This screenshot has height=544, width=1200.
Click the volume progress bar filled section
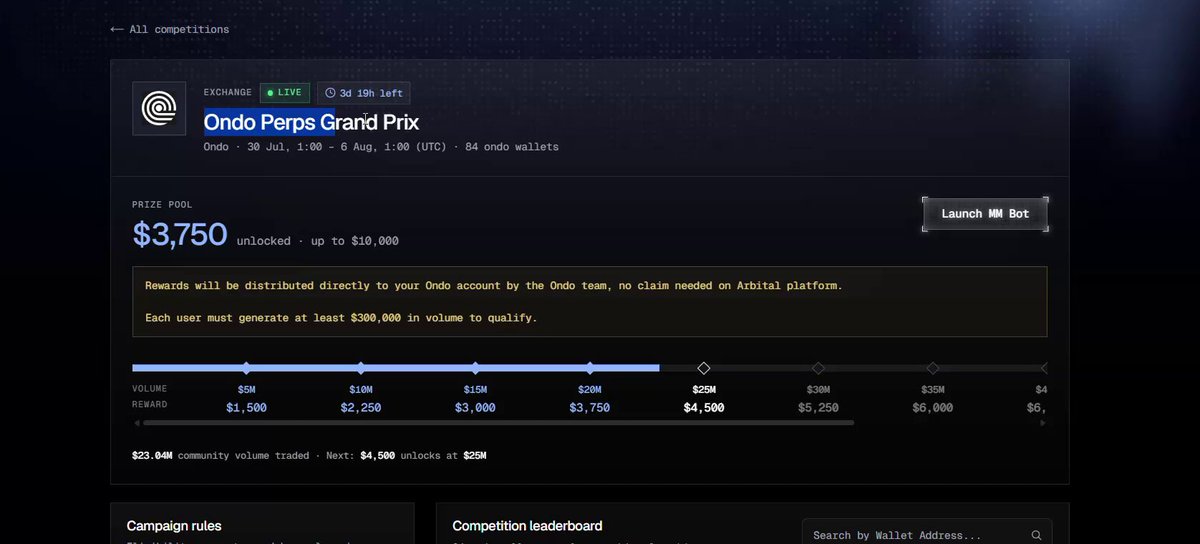(x=396, y=368)
